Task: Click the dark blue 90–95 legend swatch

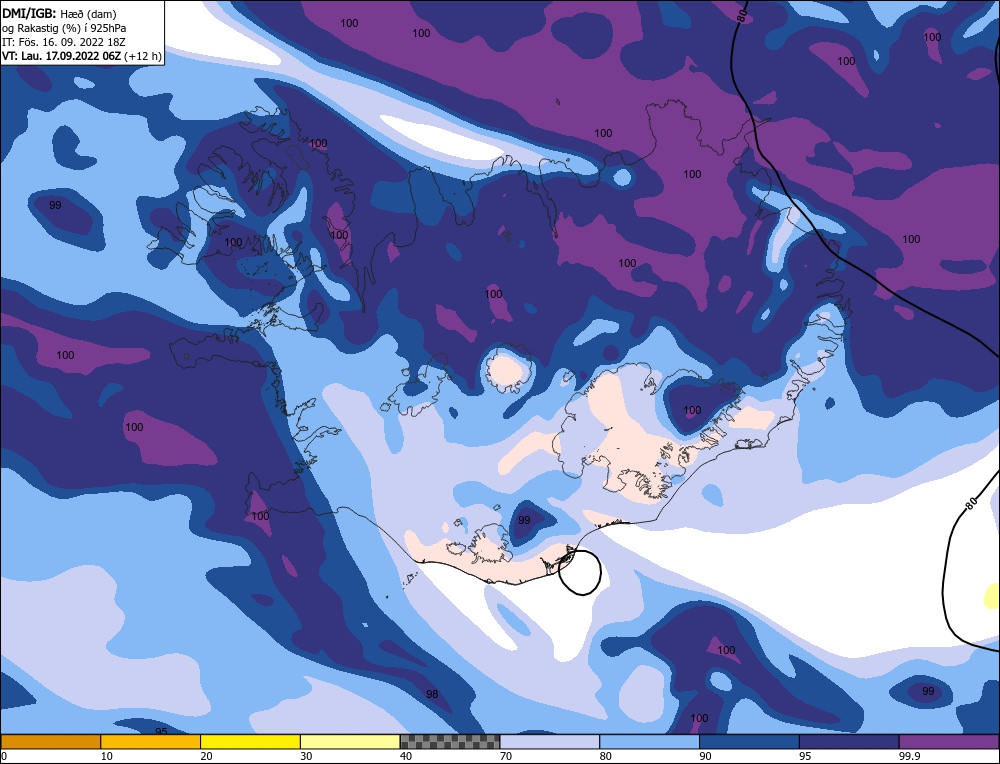Action: pyautogui.click(x=749, y=741)
